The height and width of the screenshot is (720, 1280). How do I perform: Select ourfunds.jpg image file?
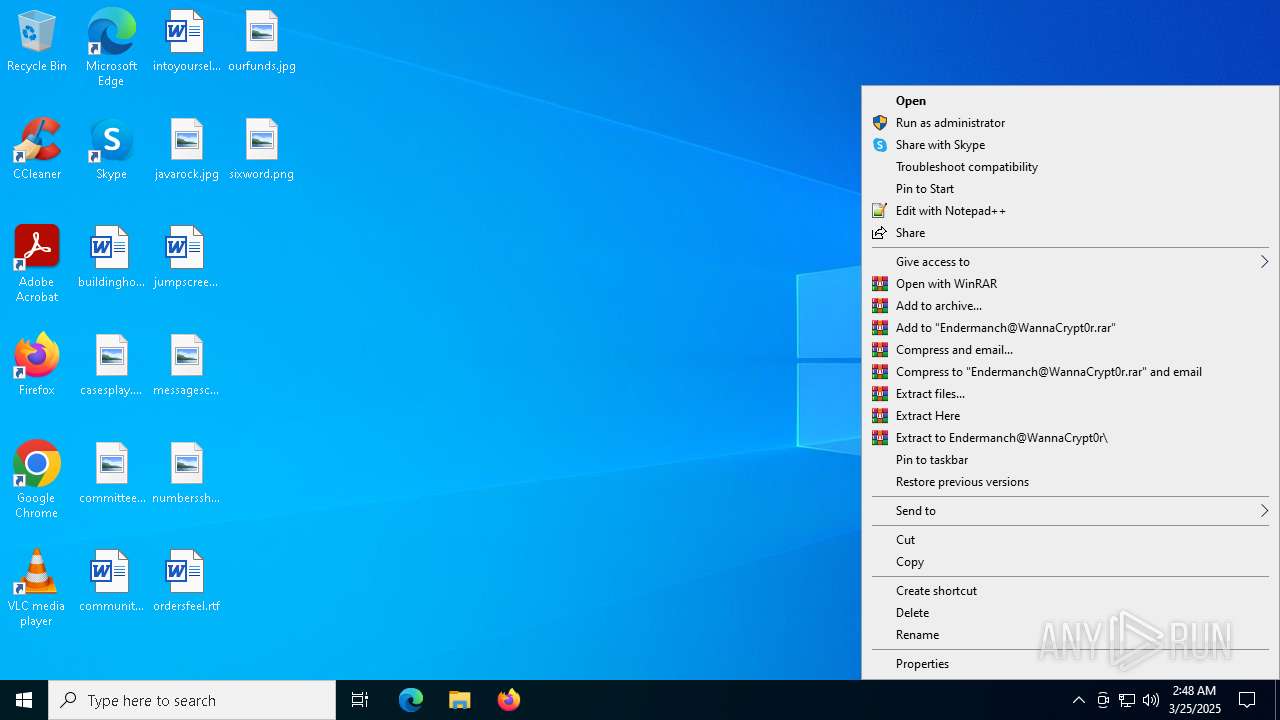(x=262, y=42)
